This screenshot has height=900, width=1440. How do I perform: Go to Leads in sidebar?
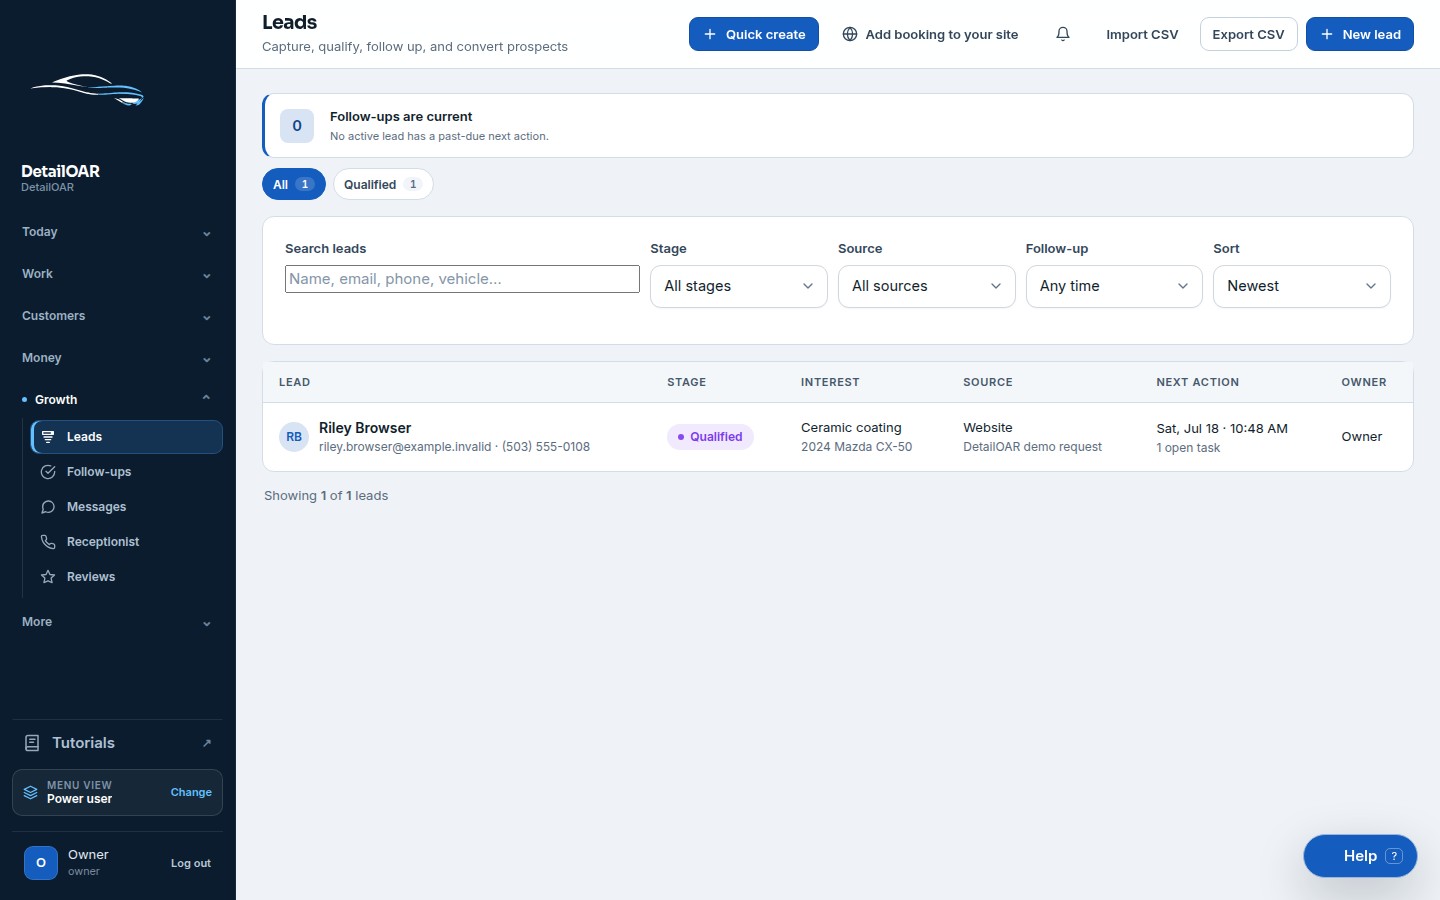127,437
